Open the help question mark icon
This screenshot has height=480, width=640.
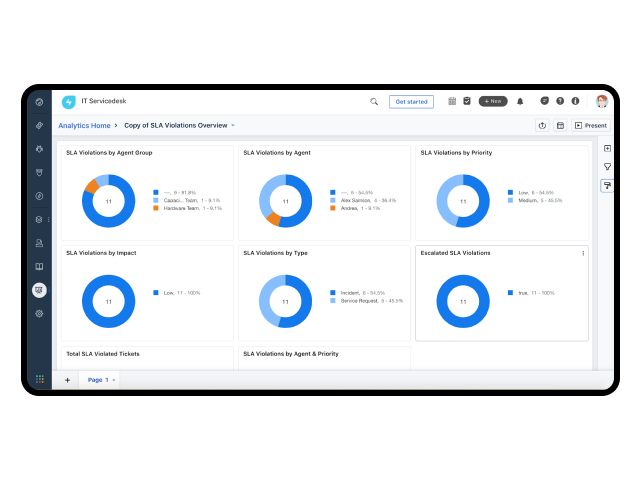[x=560, y=101]
